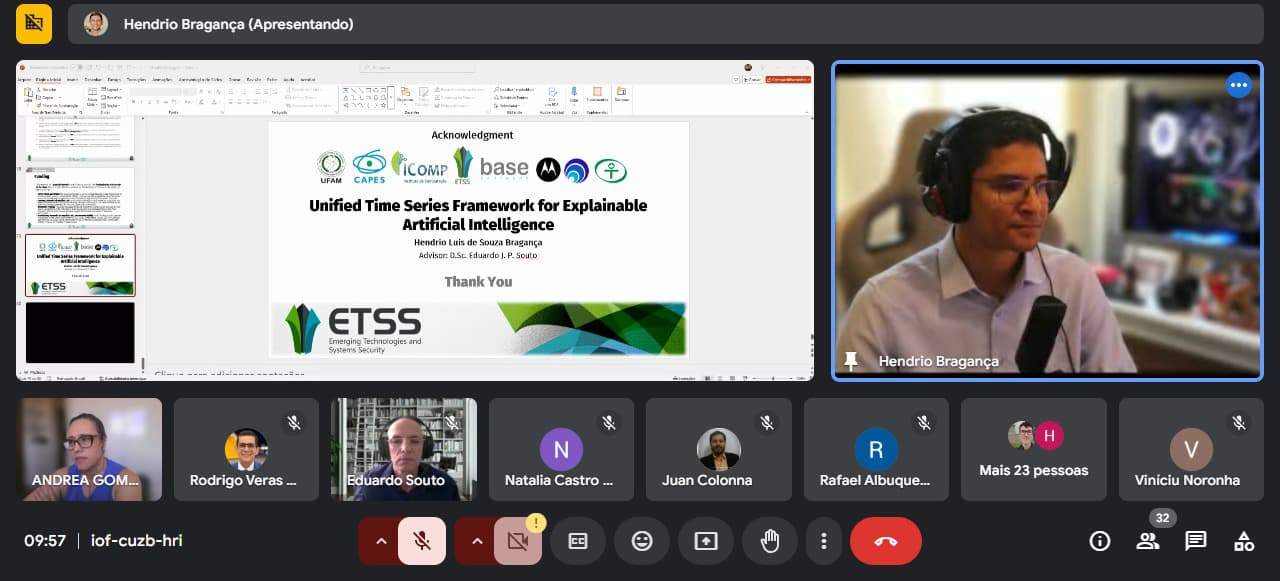Click the presentation-off icon at top left
This screenshot has height=581, width=1280.
(x=34, y=24)
